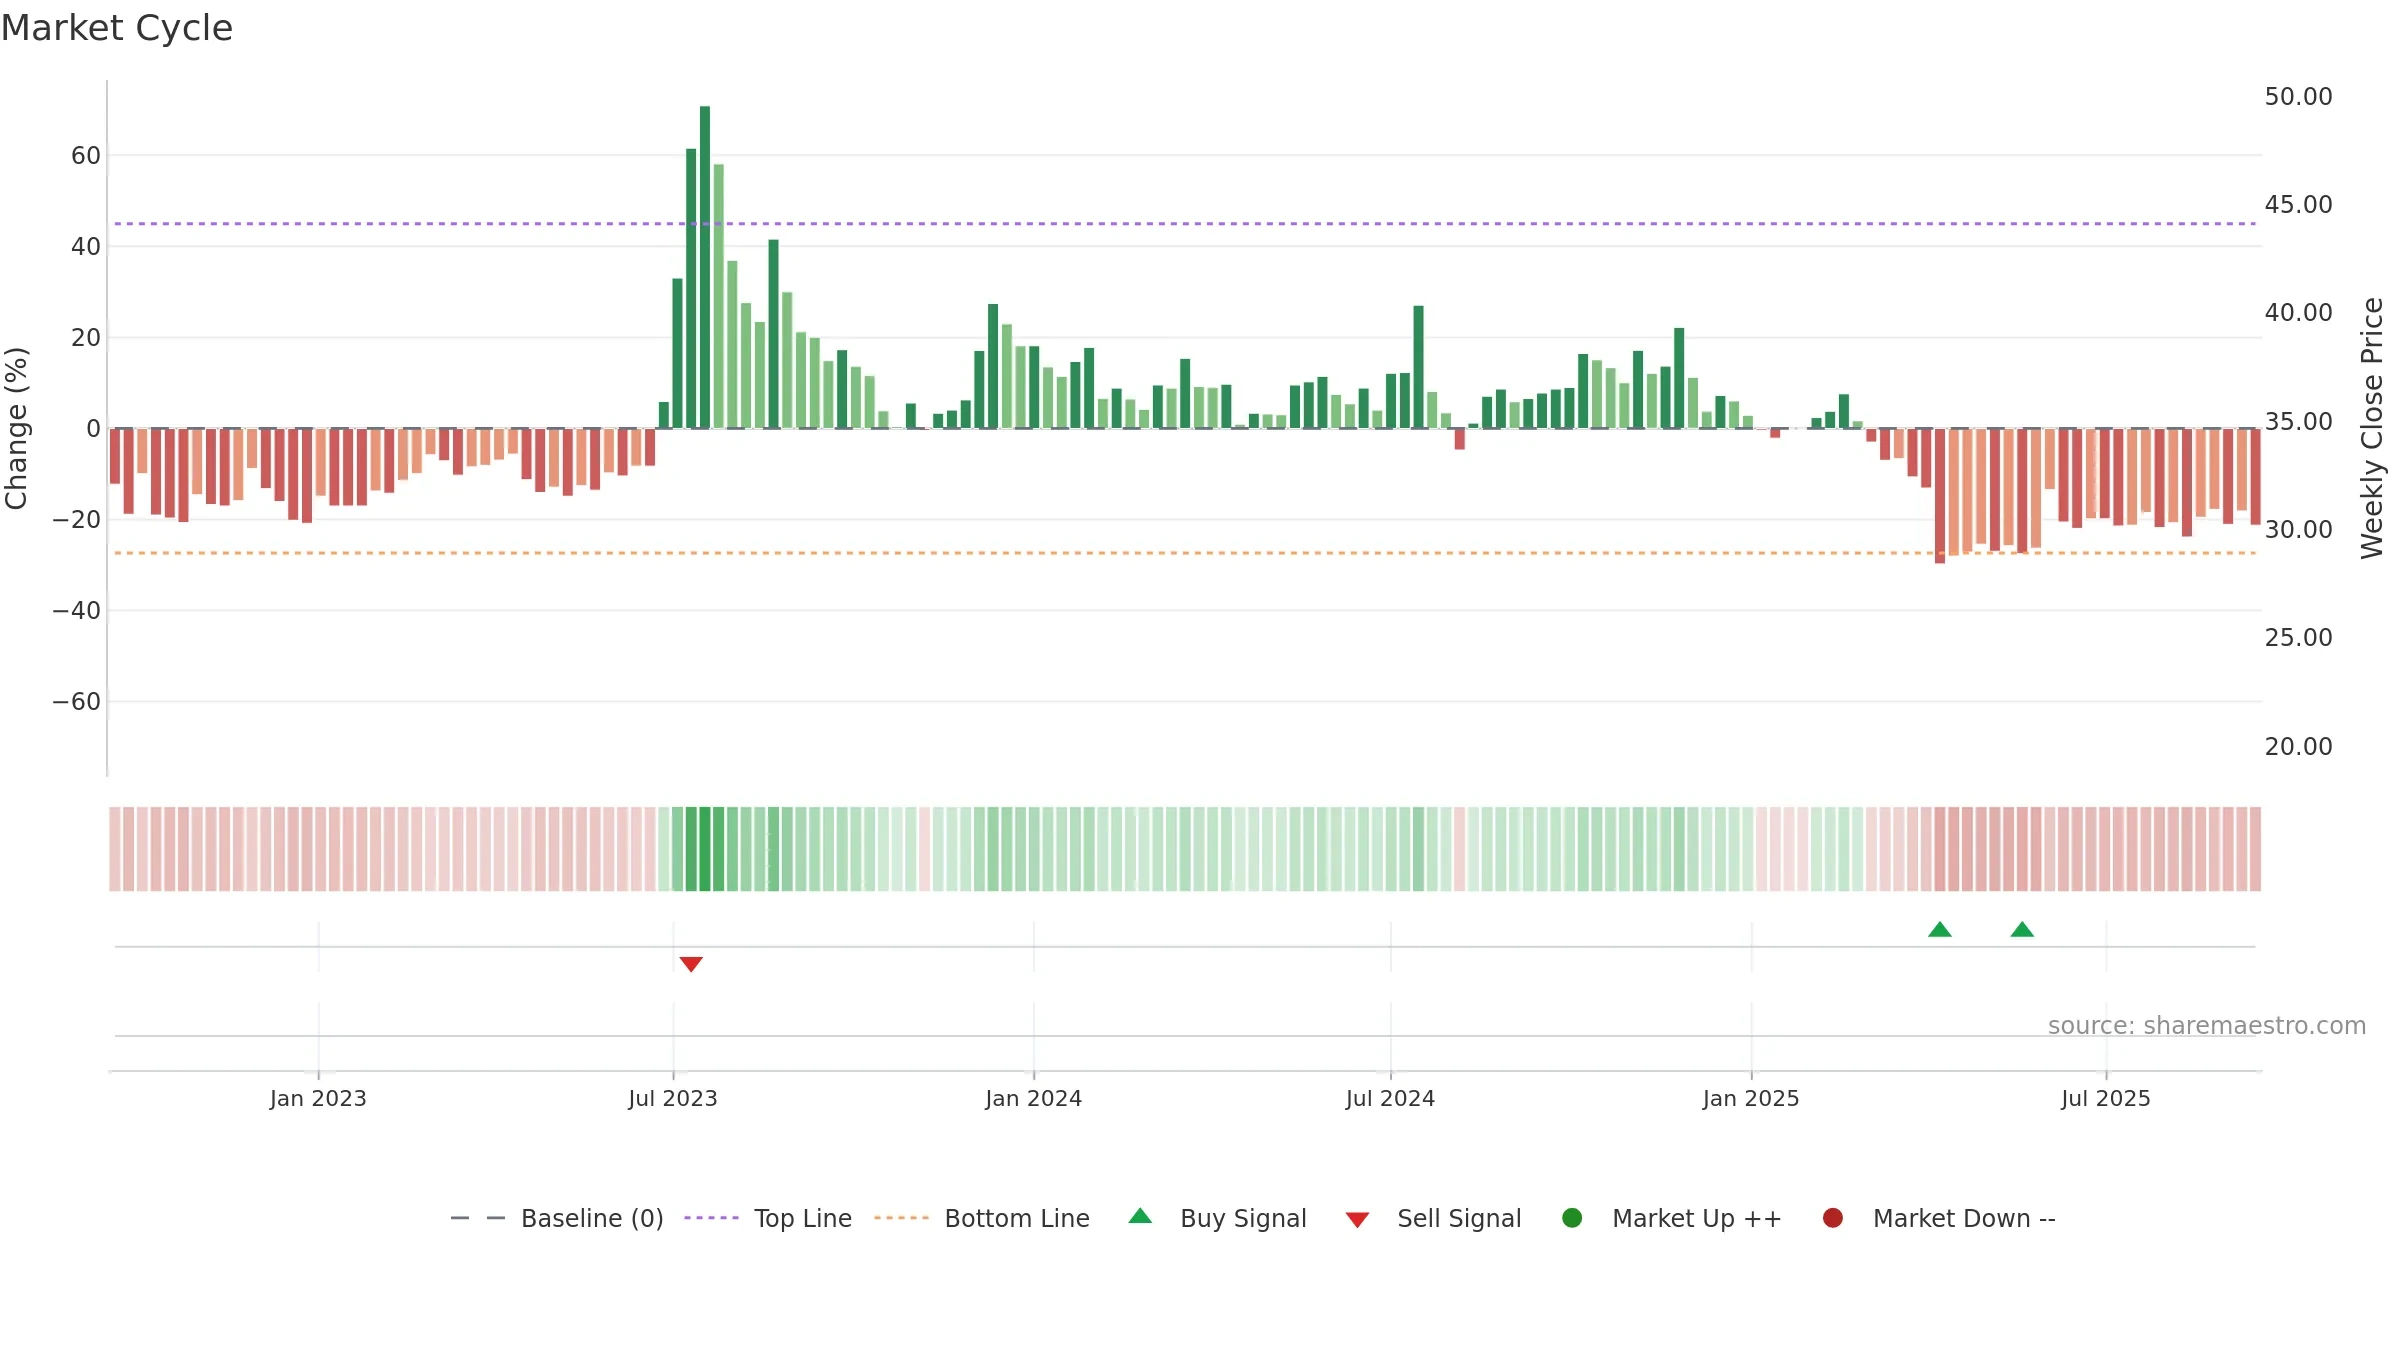Click the Weekly Close Price axis title
This screenshot has width=2400, height=1350.
[2372, 428]
